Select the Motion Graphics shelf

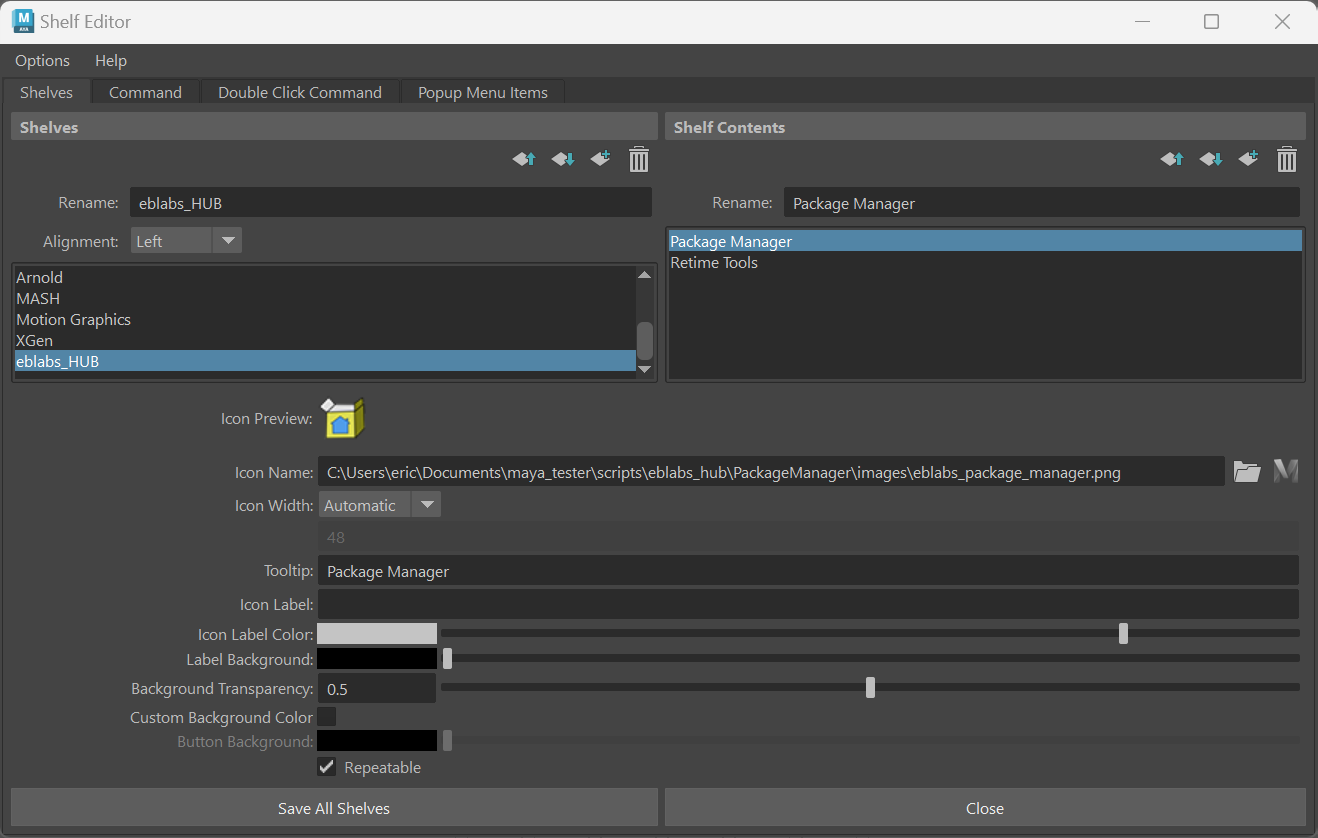pyautogui.click(x=325, y=319)
